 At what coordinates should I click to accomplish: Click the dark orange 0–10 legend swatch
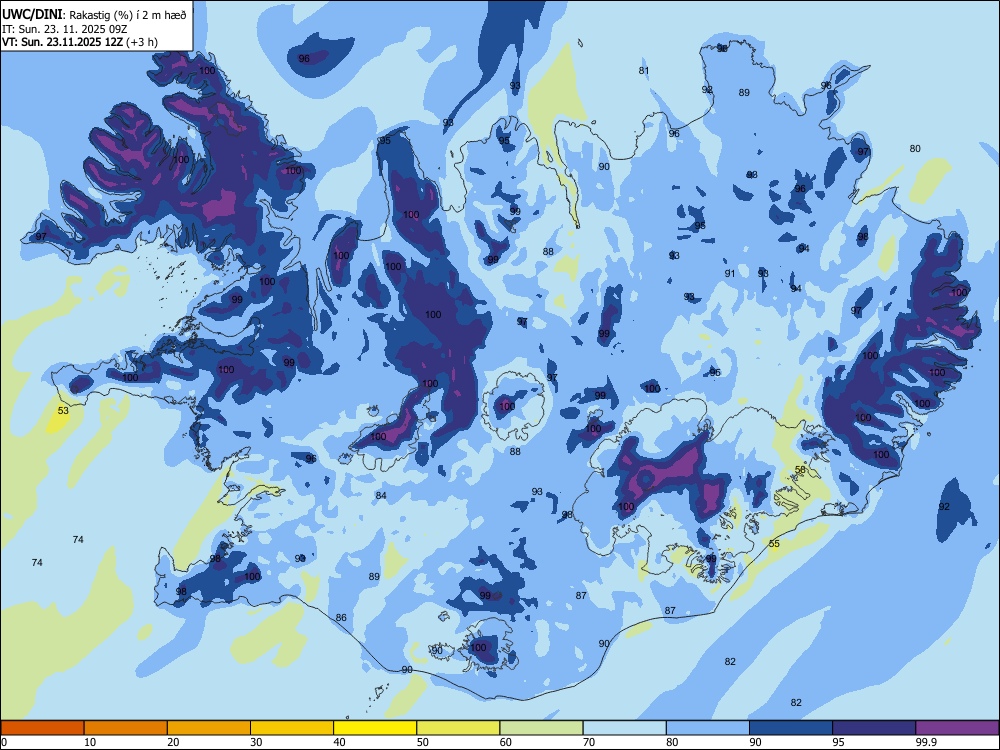(42, 728)
